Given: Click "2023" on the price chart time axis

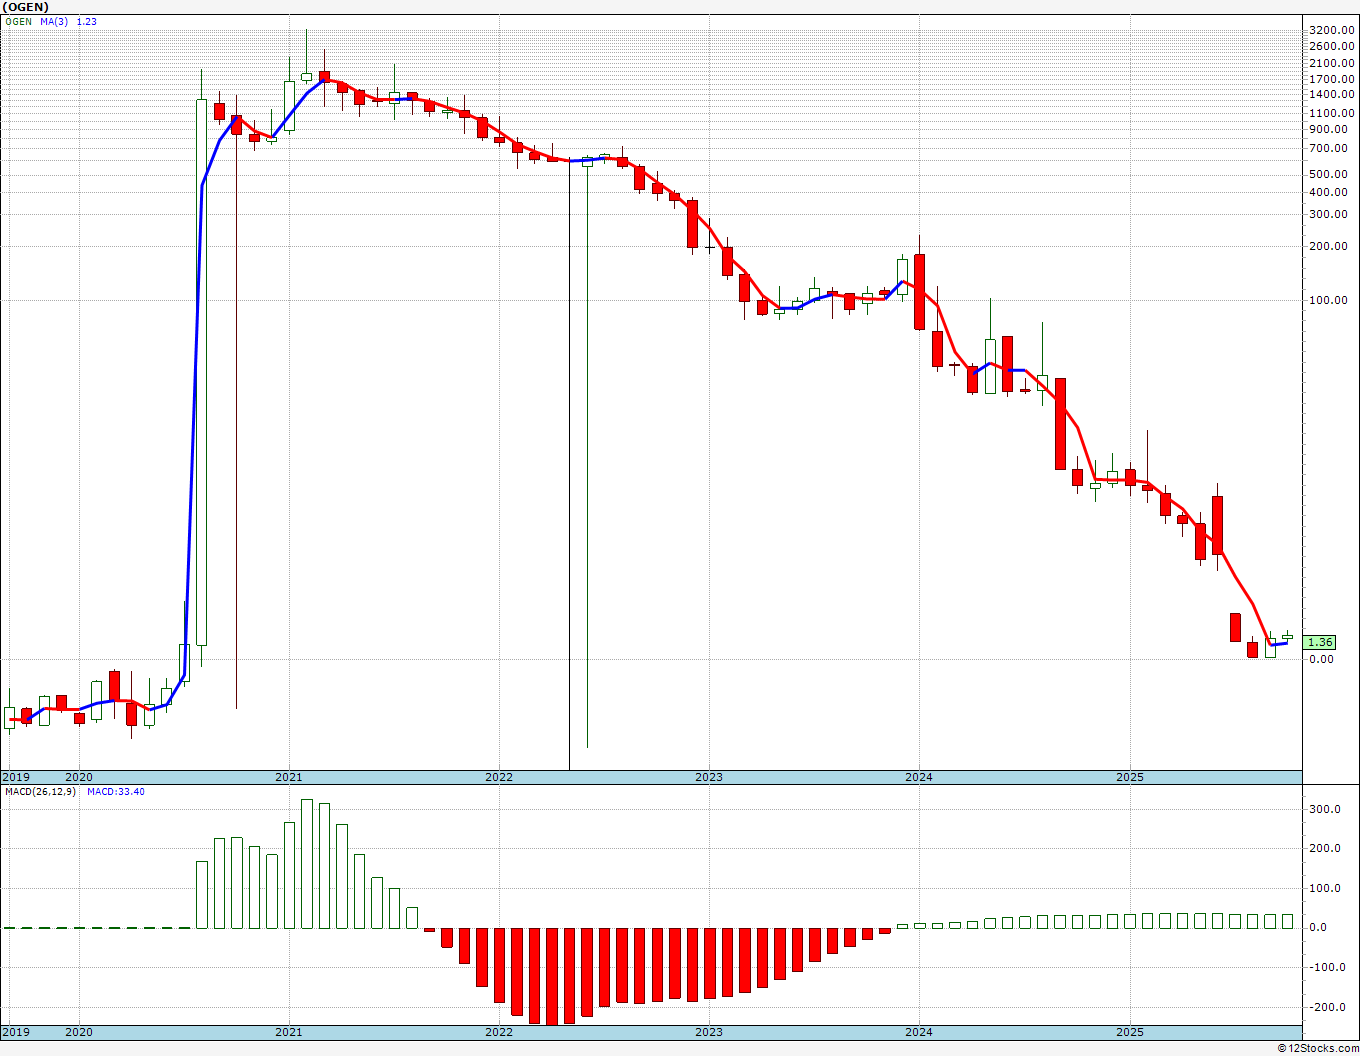Looking at the screenshot, I should pos(709,777).
